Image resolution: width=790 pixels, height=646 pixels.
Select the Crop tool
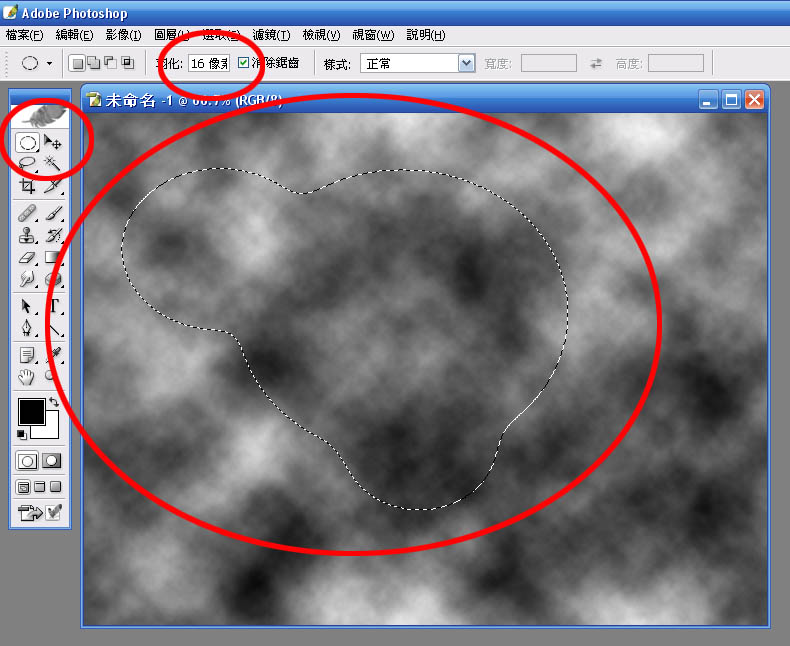click(x=28, y=186)
